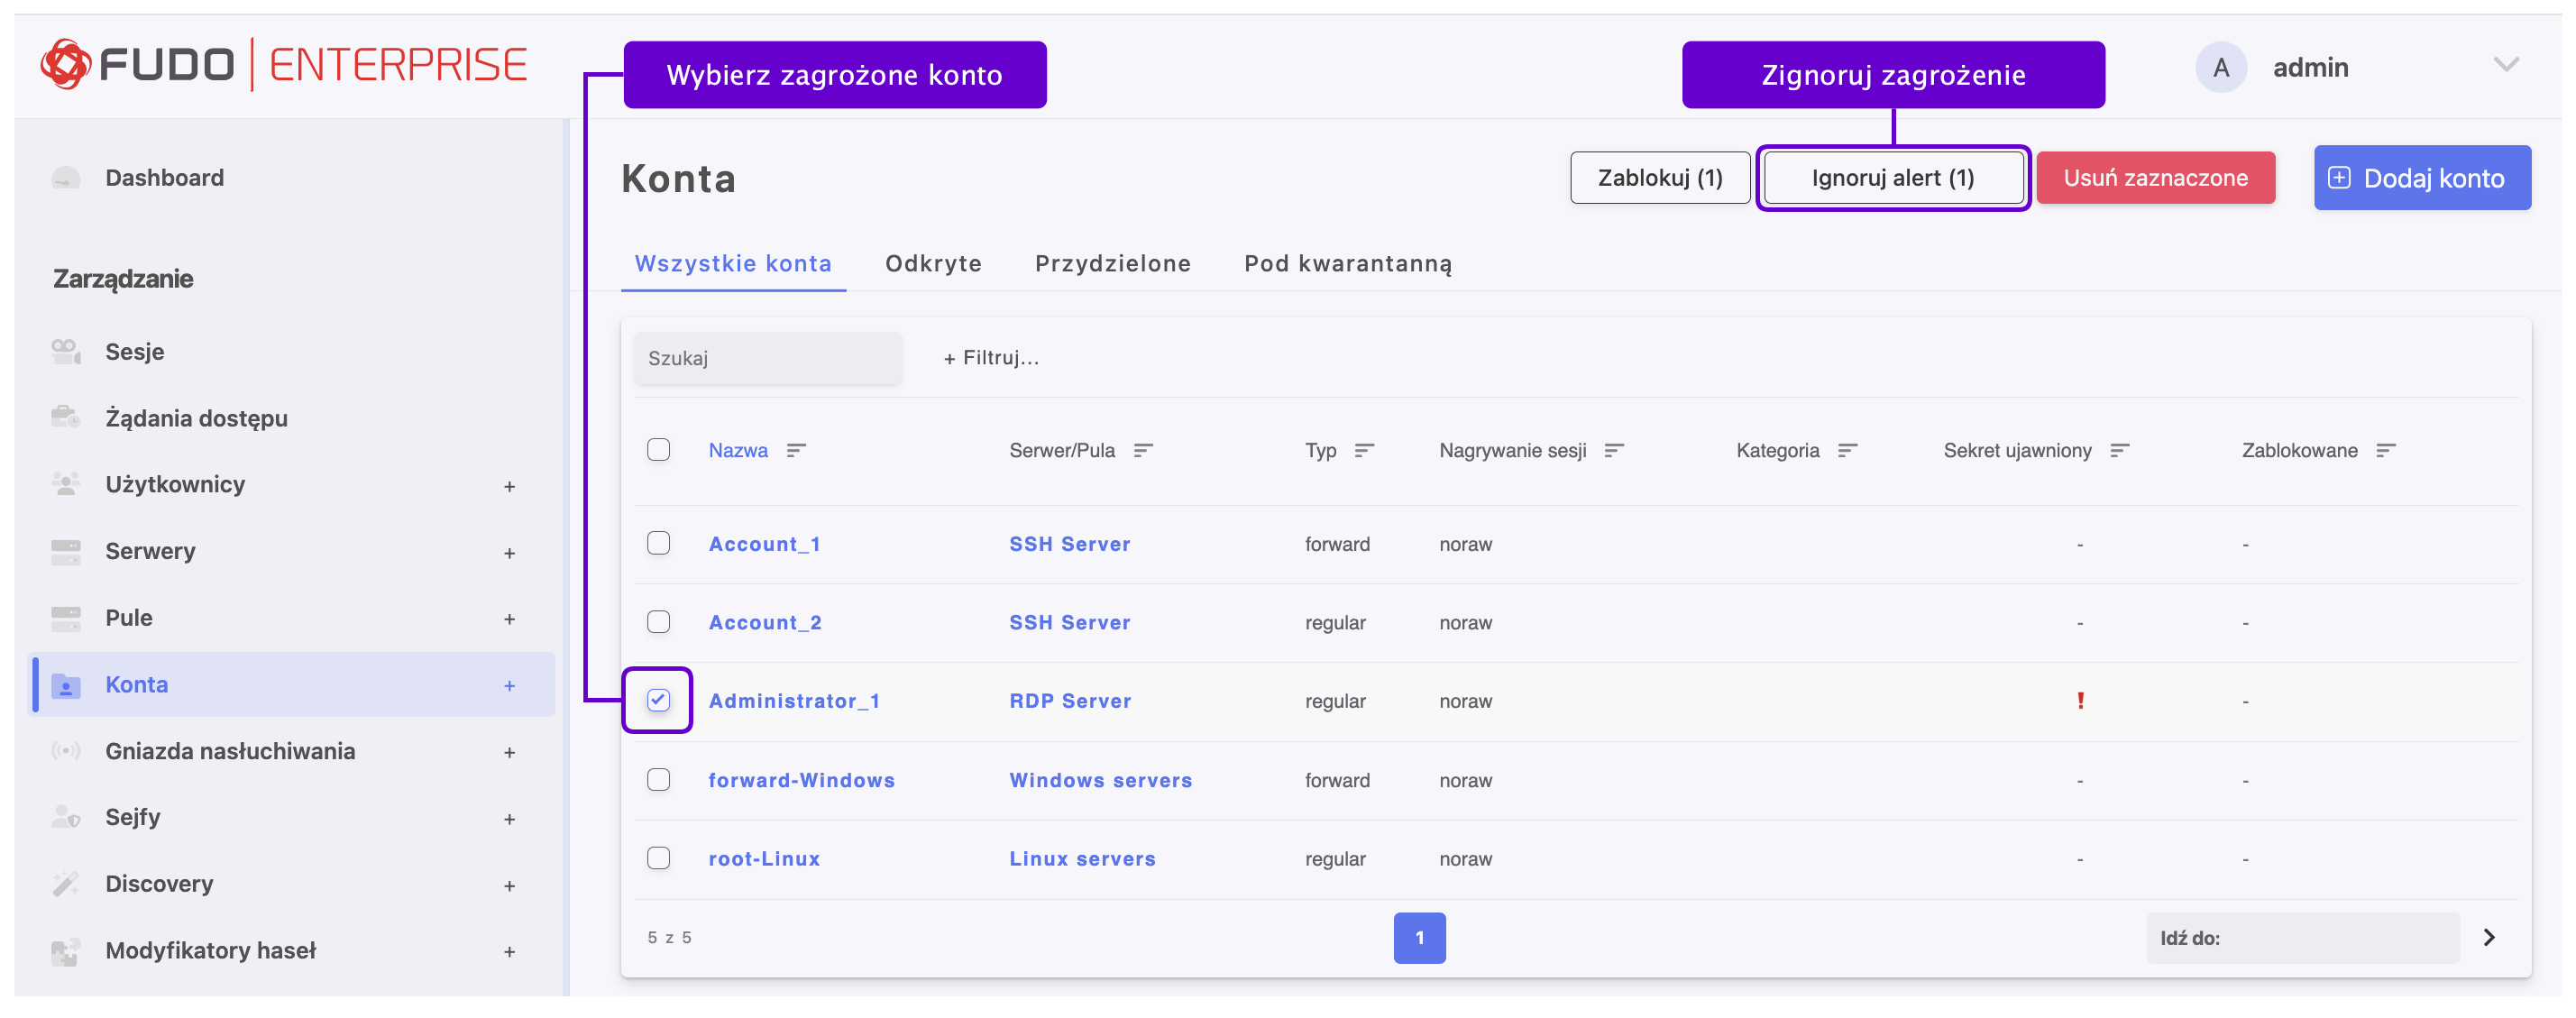
Task: Open Żądania dostępu in the sidebar
Action: click(196, 418)
